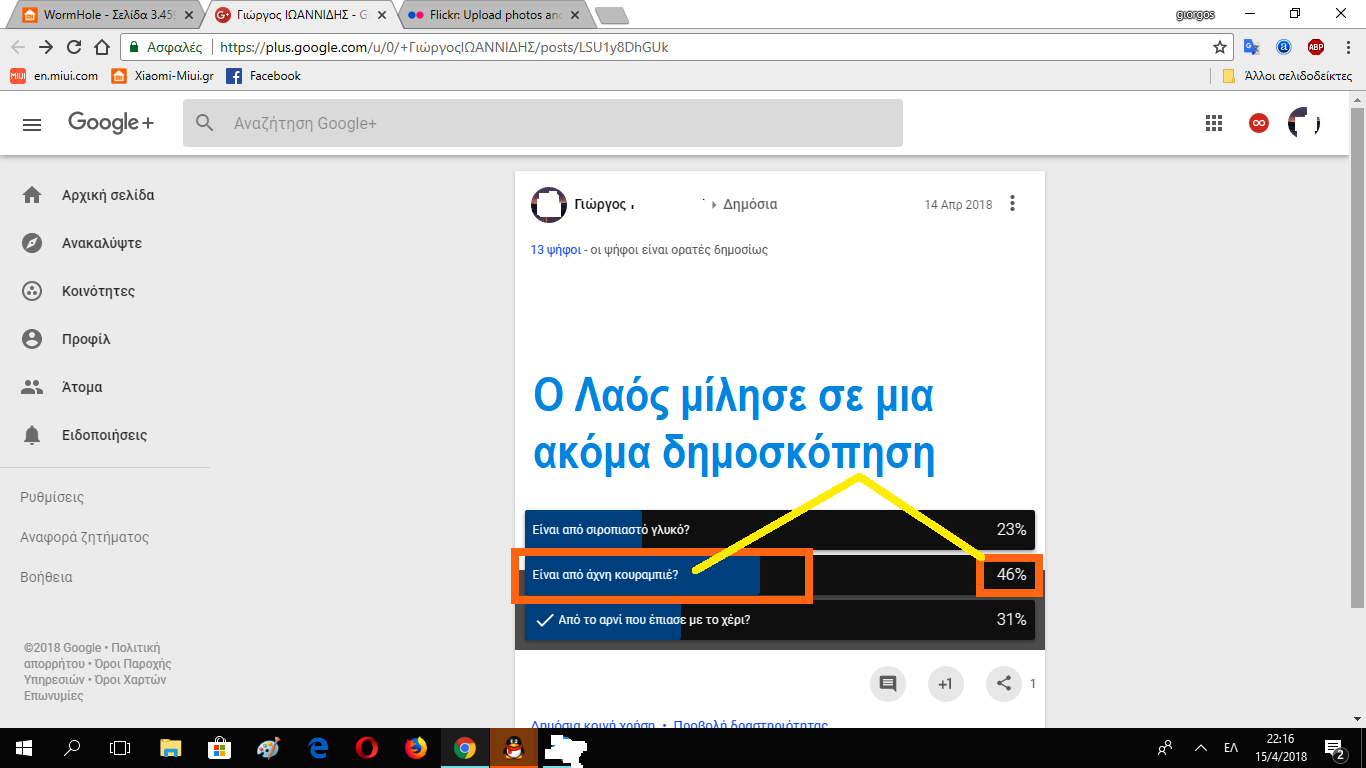The width and height of the screenshot is (1366, 768).
Task: Expand the "Άλλοι σελιδοδείκτες" bookmarks folder
Action: pyautogui.click(x=1287, y=76)
